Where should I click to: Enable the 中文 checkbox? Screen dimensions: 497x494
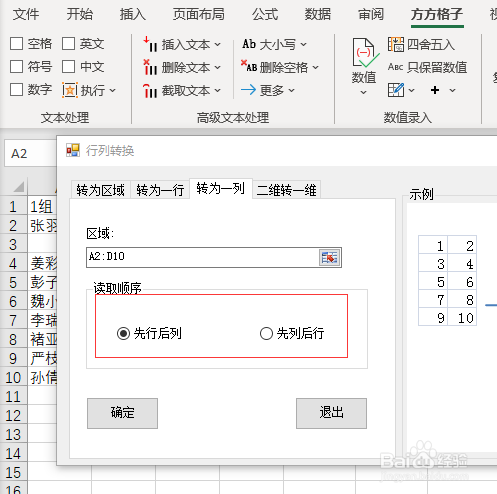point(68,67)
